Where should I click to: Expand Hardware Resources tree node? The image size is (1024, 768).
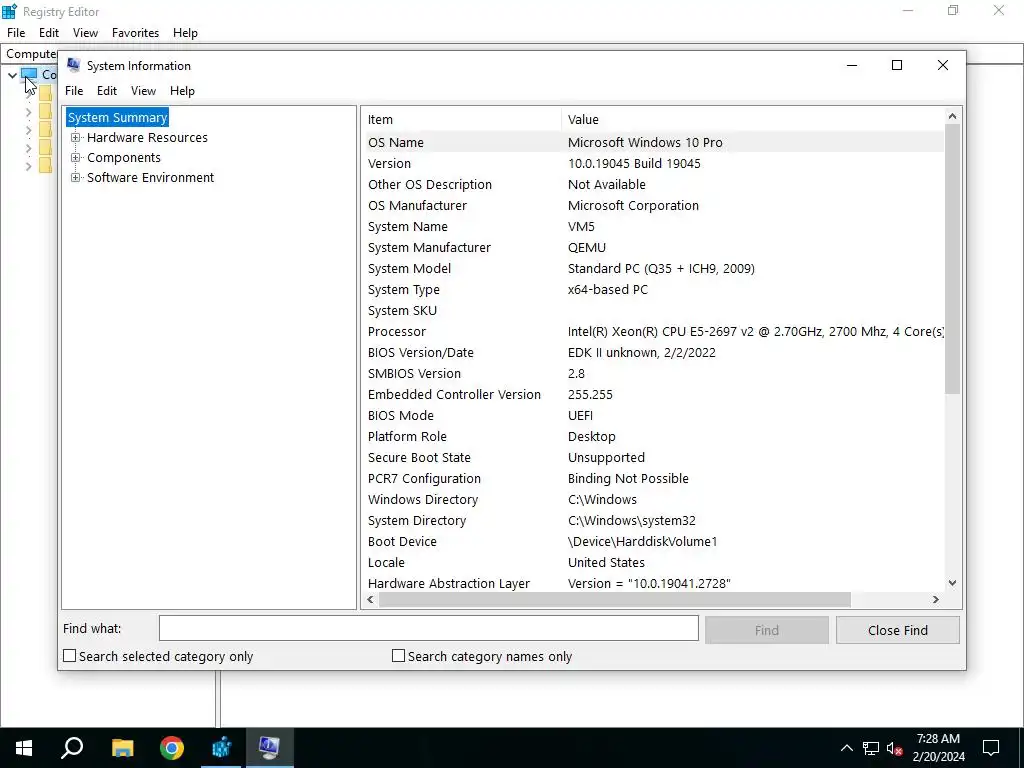click(76, 138)
